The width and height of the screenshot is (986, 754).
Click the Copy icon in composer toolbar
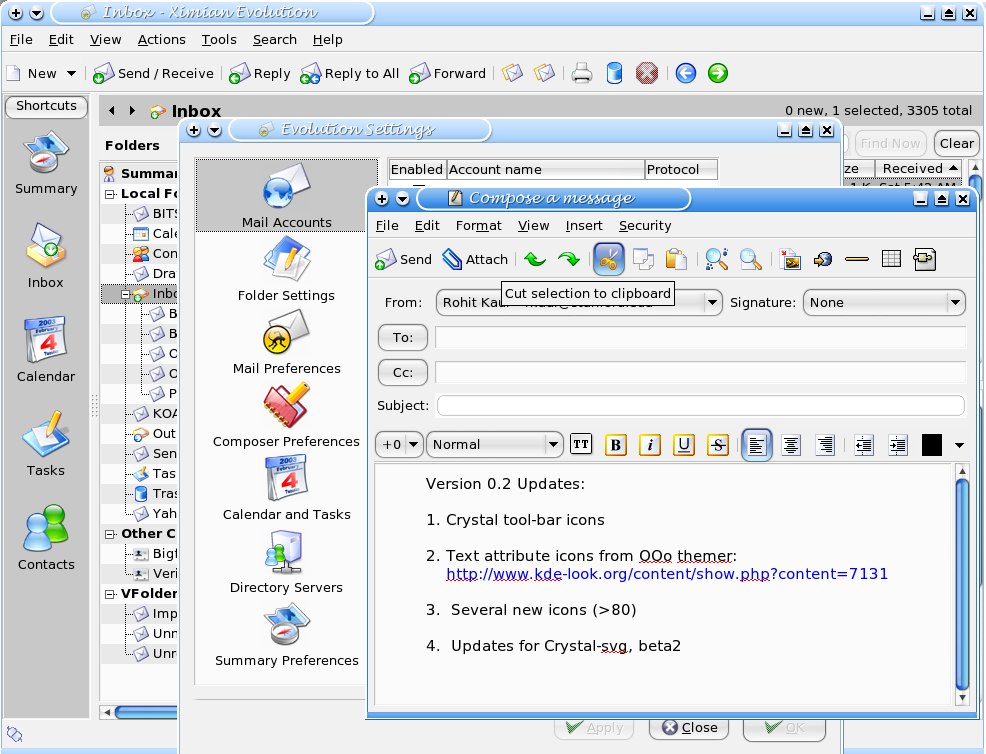pyautogui.click(x=643, y=259)
